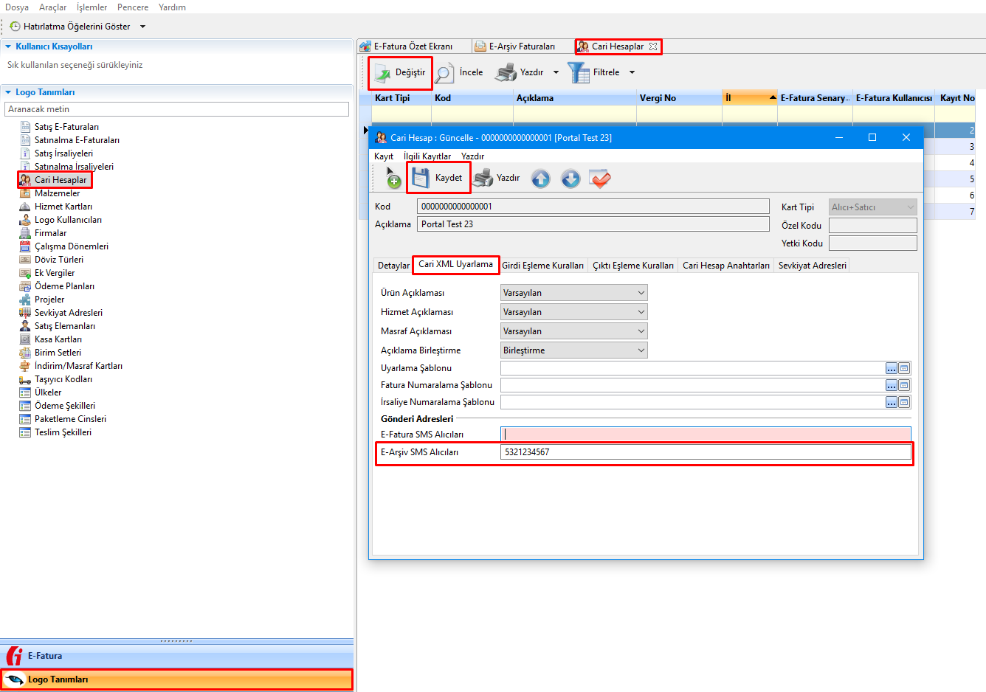The height and width of the screenshot is (692, 986).
Task: Click the Yazdır printer icon in the dialog
Action: (483, 178)
